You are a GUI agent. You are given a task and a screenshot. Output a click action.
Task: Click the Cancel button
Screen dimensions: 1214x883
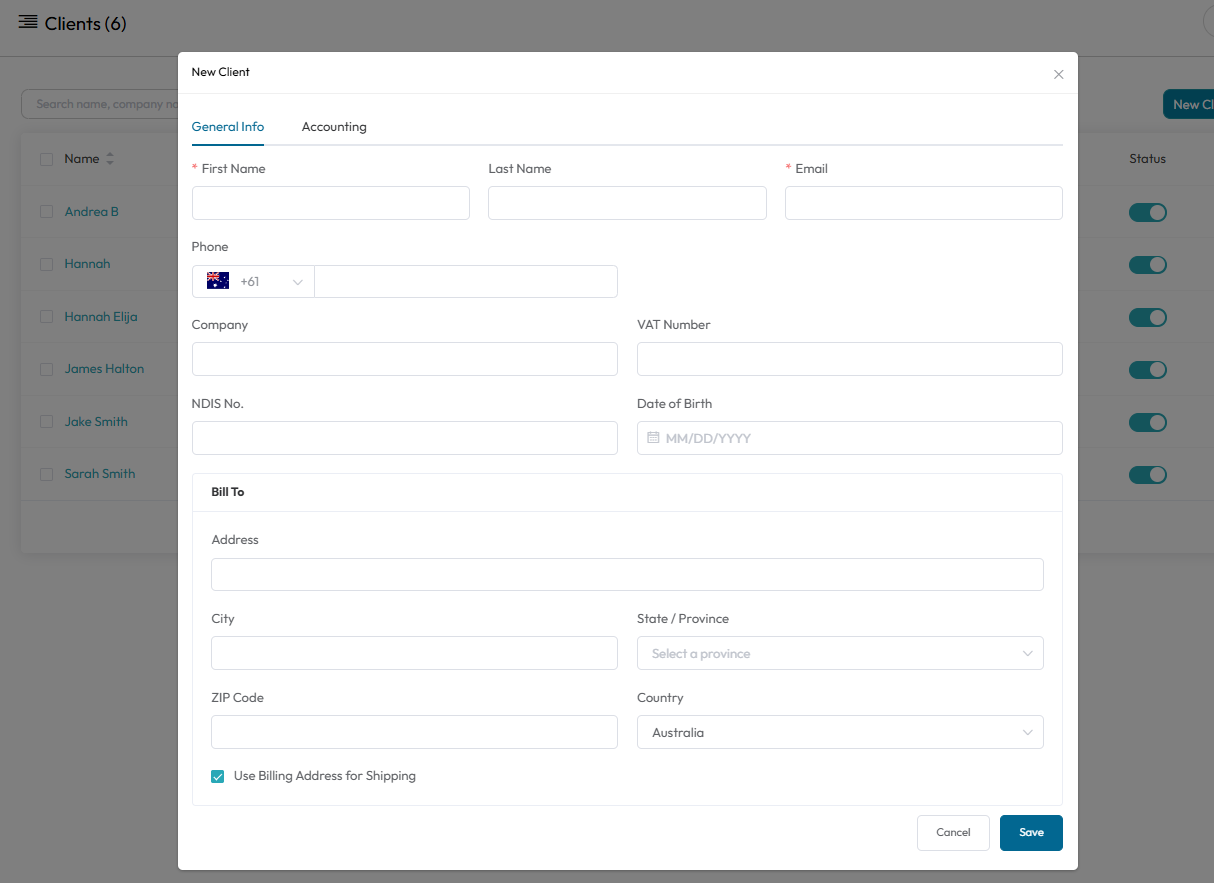point(953,833)
